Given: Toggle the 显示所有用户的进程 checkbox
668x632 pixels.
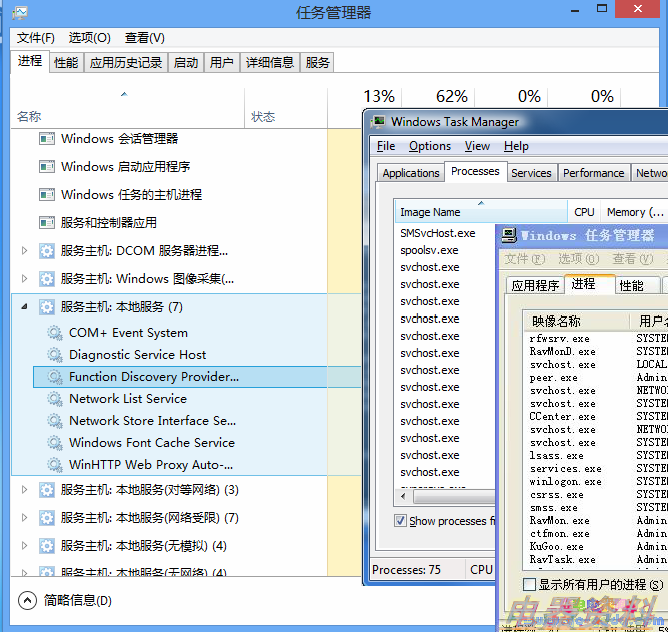Looking at the screenshot, I should pyautogui.click(x=529, y=584).
